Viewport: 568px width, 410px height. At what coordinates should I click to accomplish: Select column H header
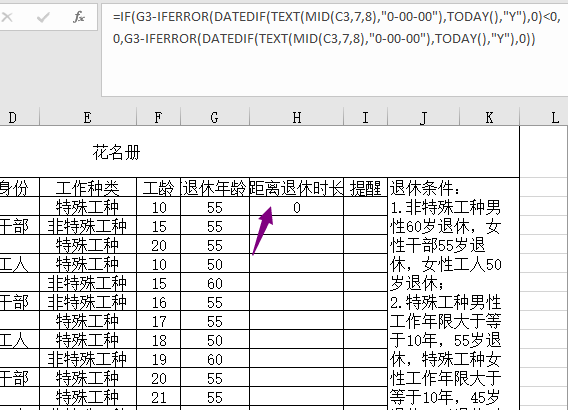[x=296, y=118]
